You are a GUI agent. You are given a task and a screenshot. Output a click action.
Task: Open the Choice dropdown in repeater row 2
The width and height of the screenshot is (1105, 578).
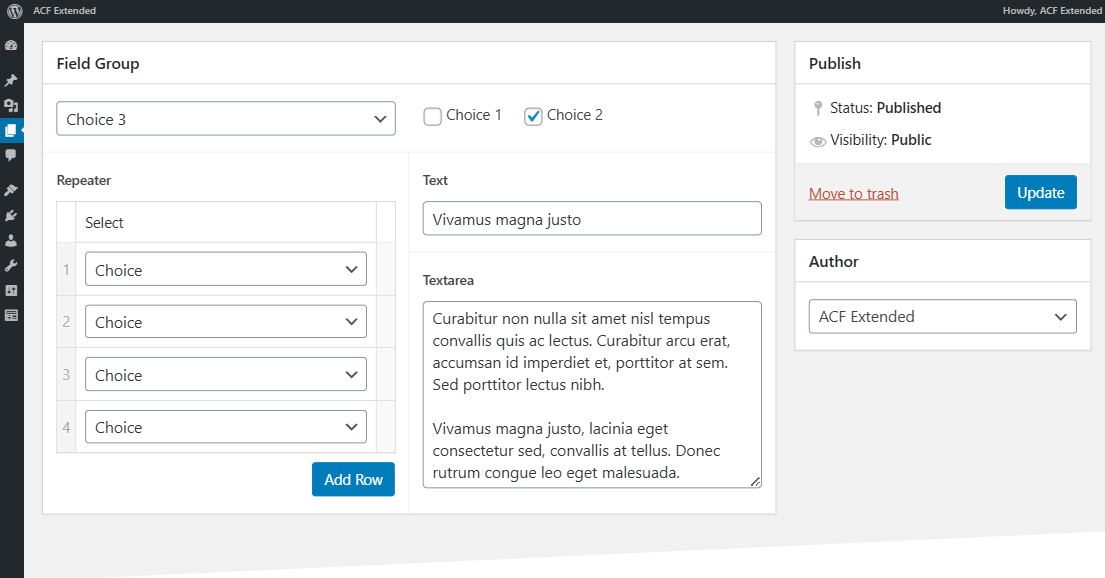tap(226, 321)
